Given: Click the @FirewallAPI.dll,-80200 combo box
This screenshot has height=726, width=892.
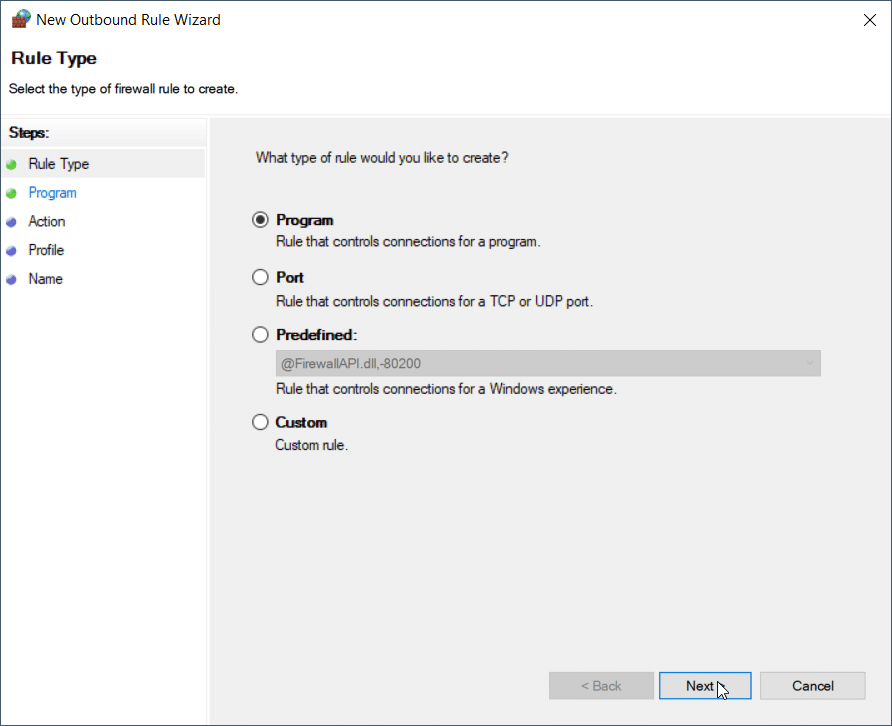Looking at the screenshot, I should pyautogui.click(x=540, y=364).
